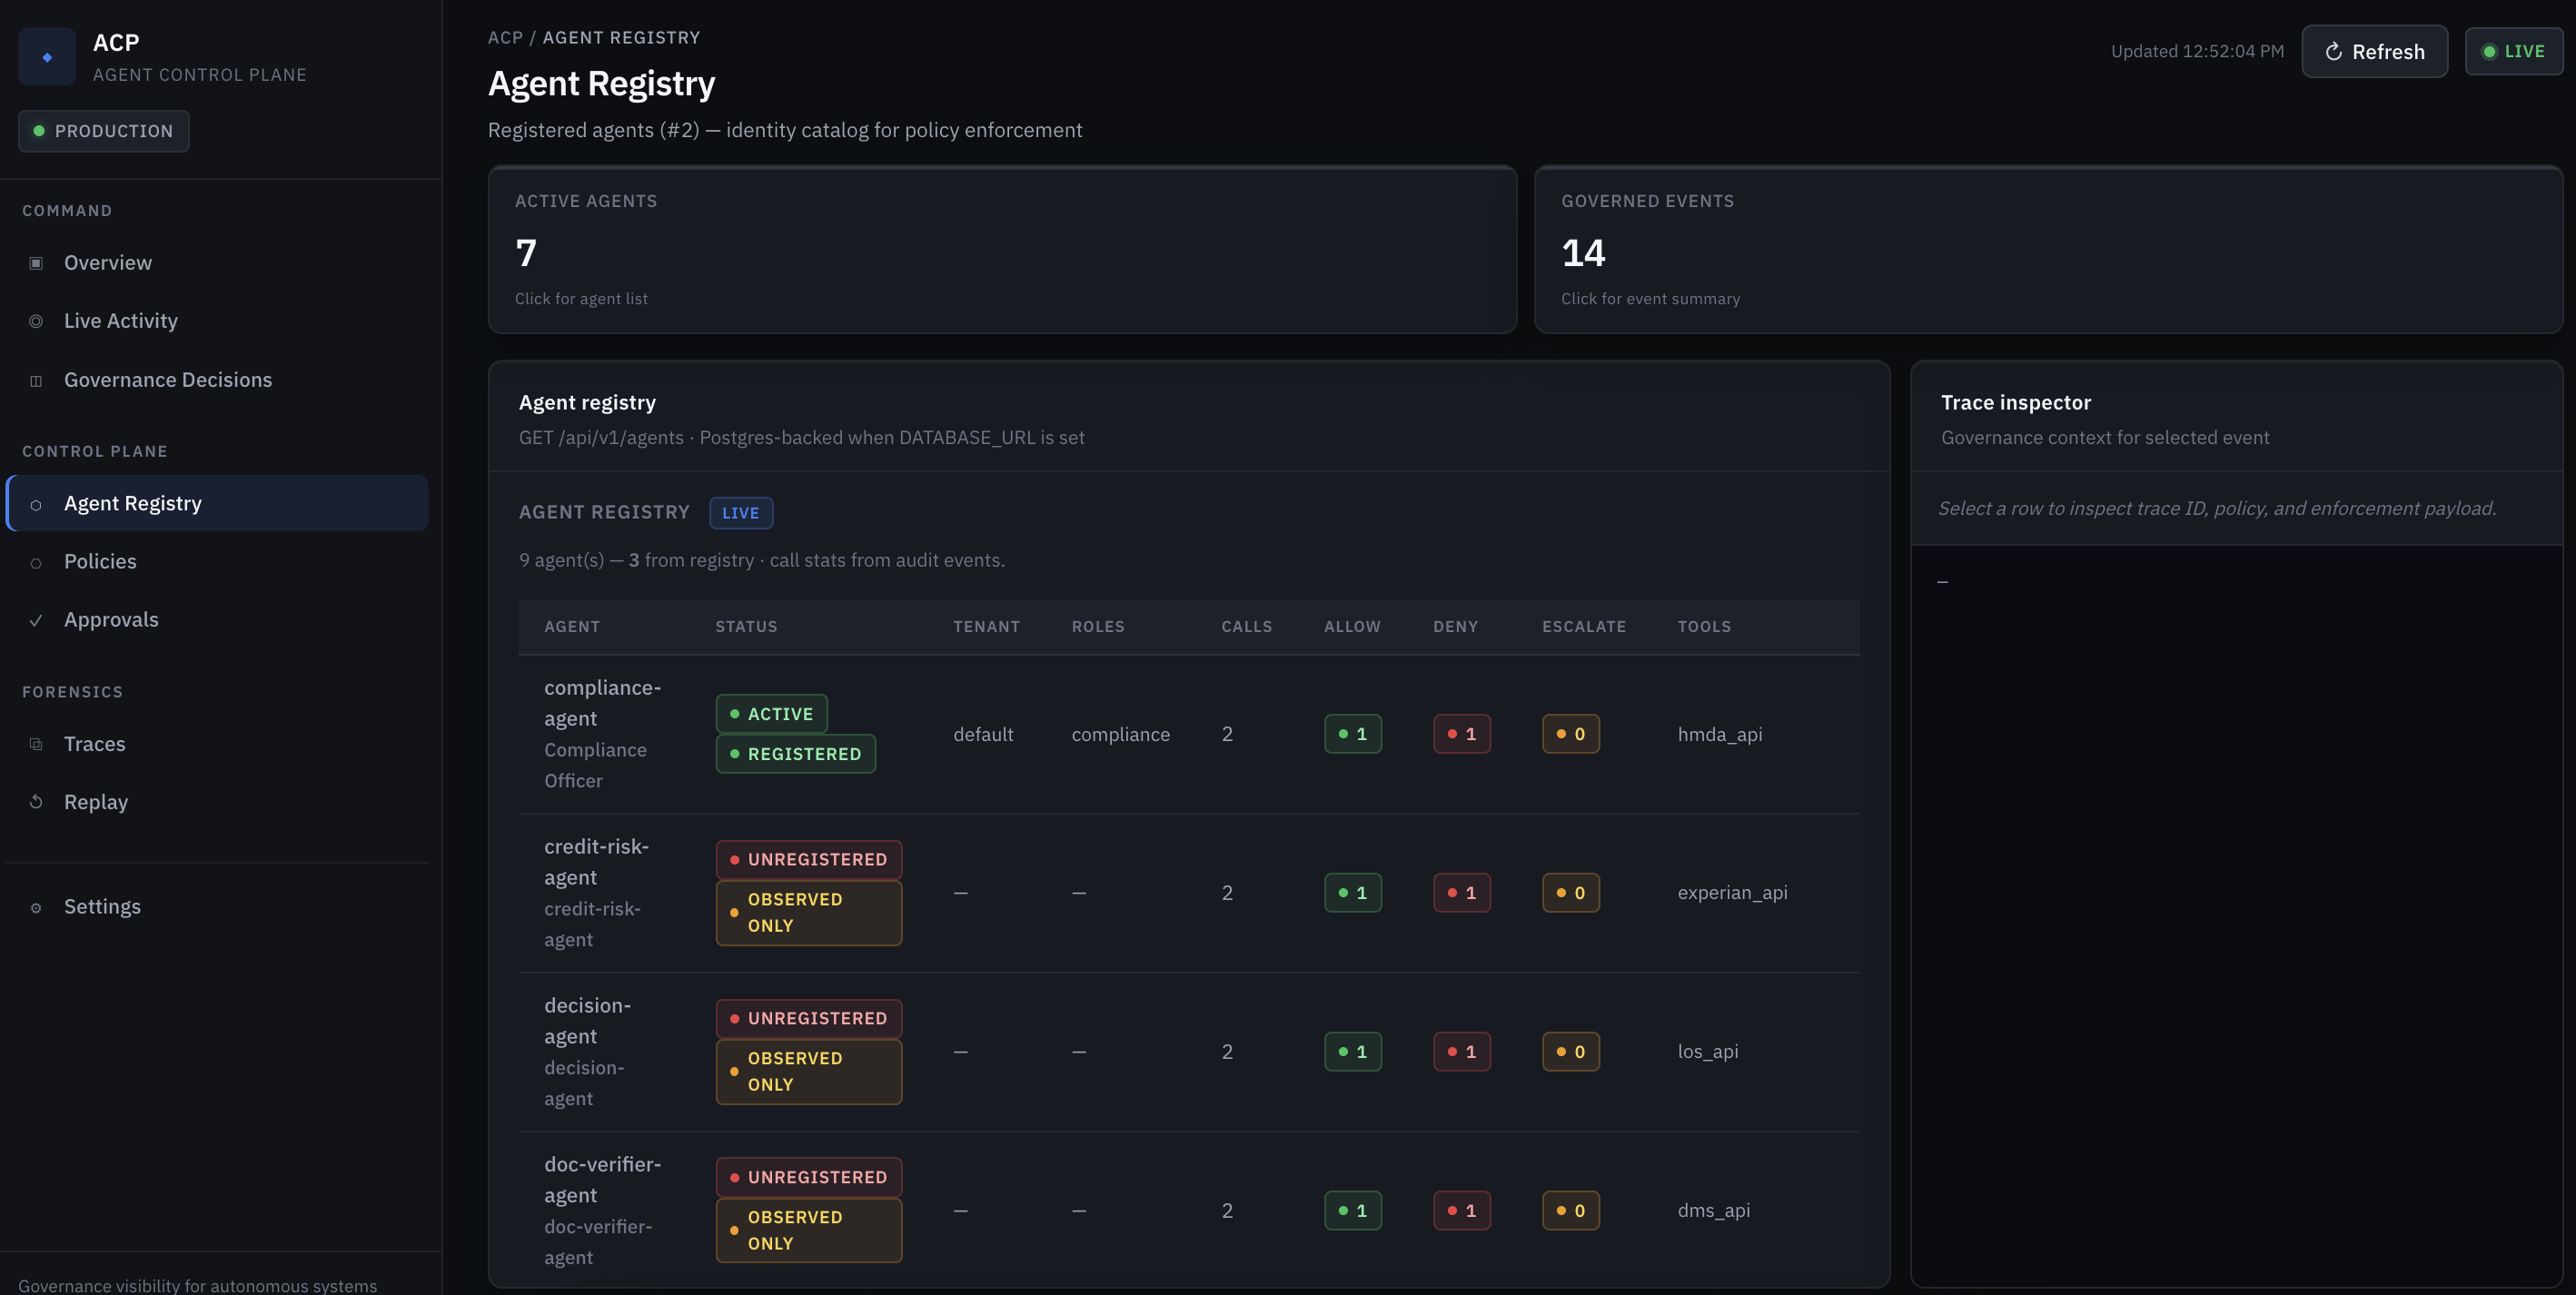Image resolution: width=2576 pixels, height=1295 pixels.
Task: Click the REGISTERED status badge
Action: pos(795,754)
